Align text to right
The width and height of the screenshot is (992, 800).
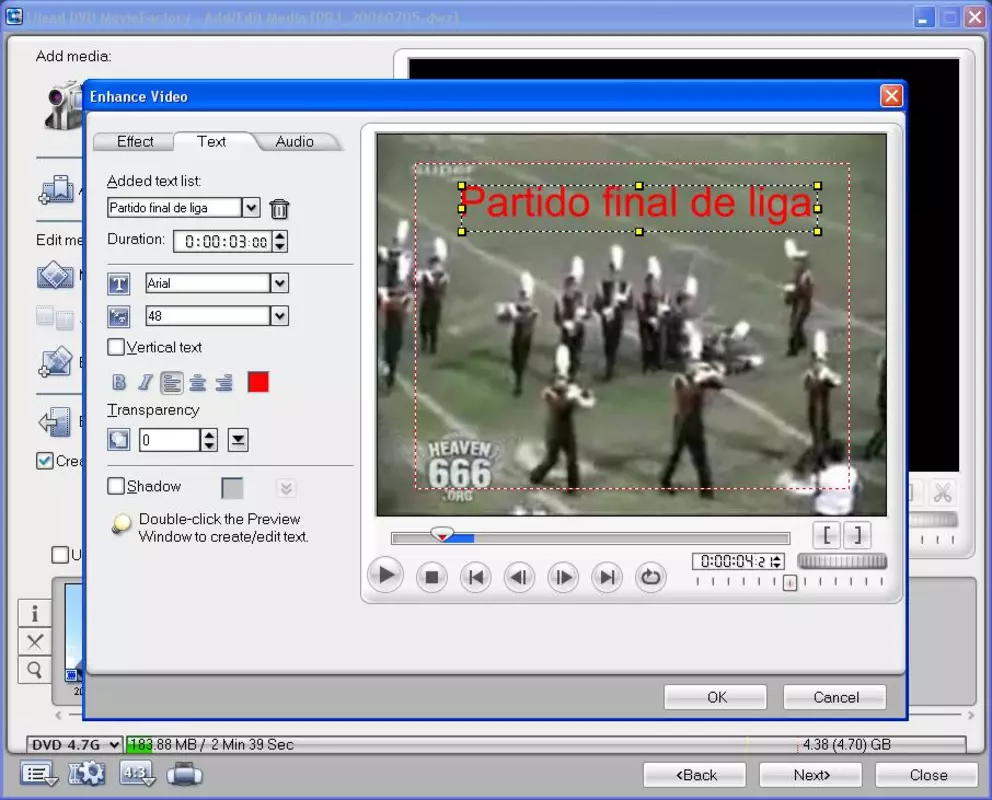click(224, 383)
